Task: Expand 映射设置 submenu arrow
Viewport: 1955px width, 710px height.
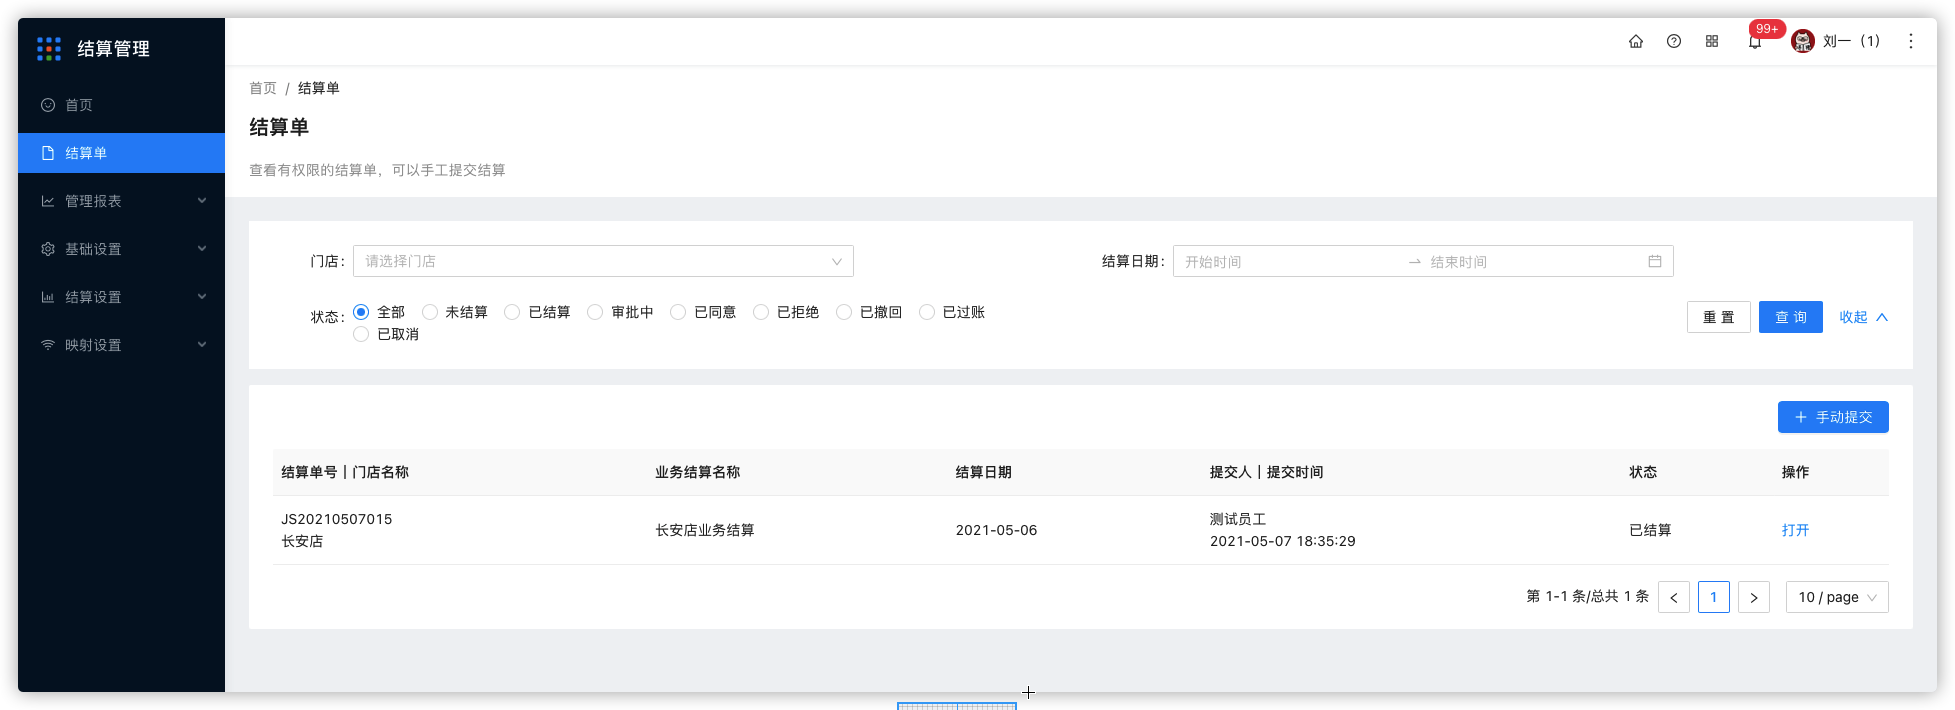Action: [x=202, y=345]
